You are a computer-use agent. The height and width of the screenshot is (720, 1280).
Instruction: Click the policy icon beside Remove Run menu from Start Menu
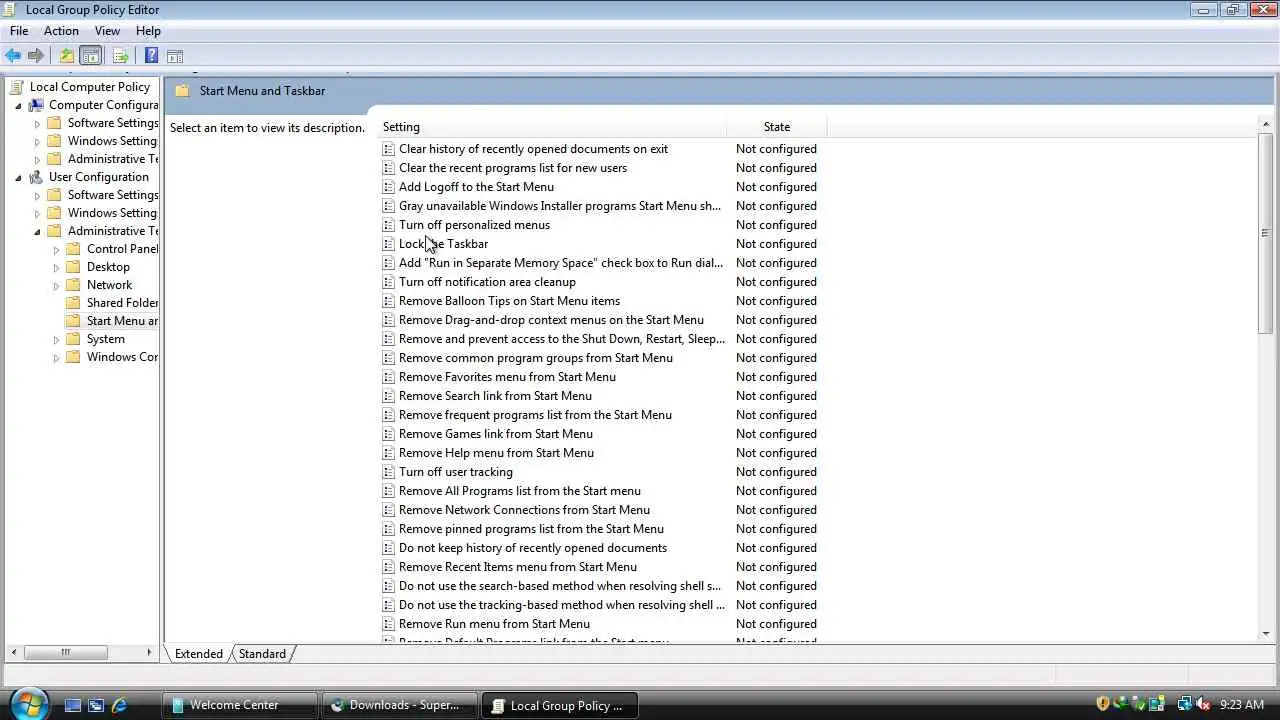[x=389, y=624]
